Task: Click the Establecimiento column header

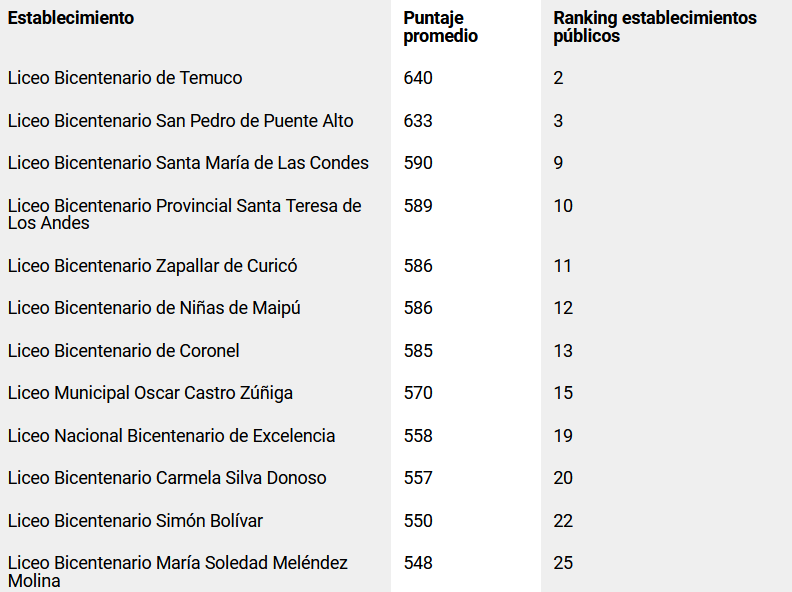Action: click(71, 18)
